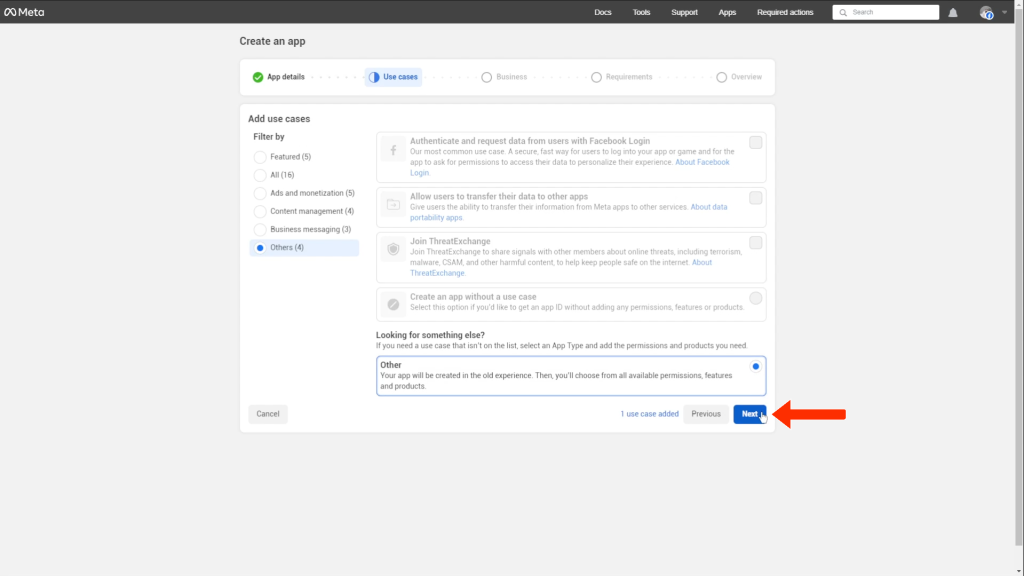Select the All (16) filter
Image resolution: width=1024 pixels, height=576 pixels.
(260, 175)
